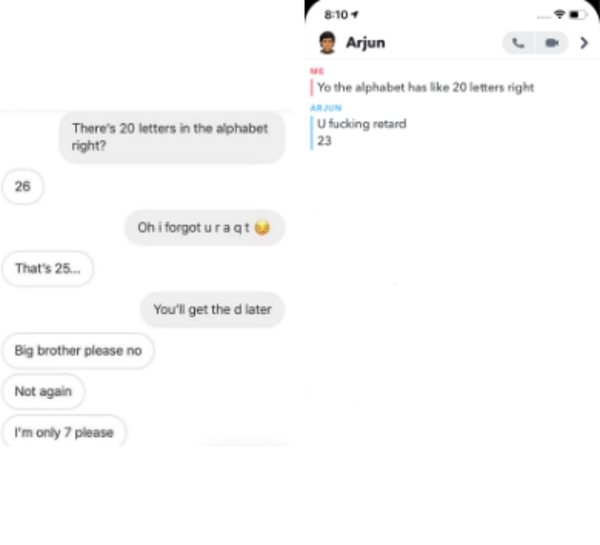Tap the cellular signal dots indicator

coord(542,15)
